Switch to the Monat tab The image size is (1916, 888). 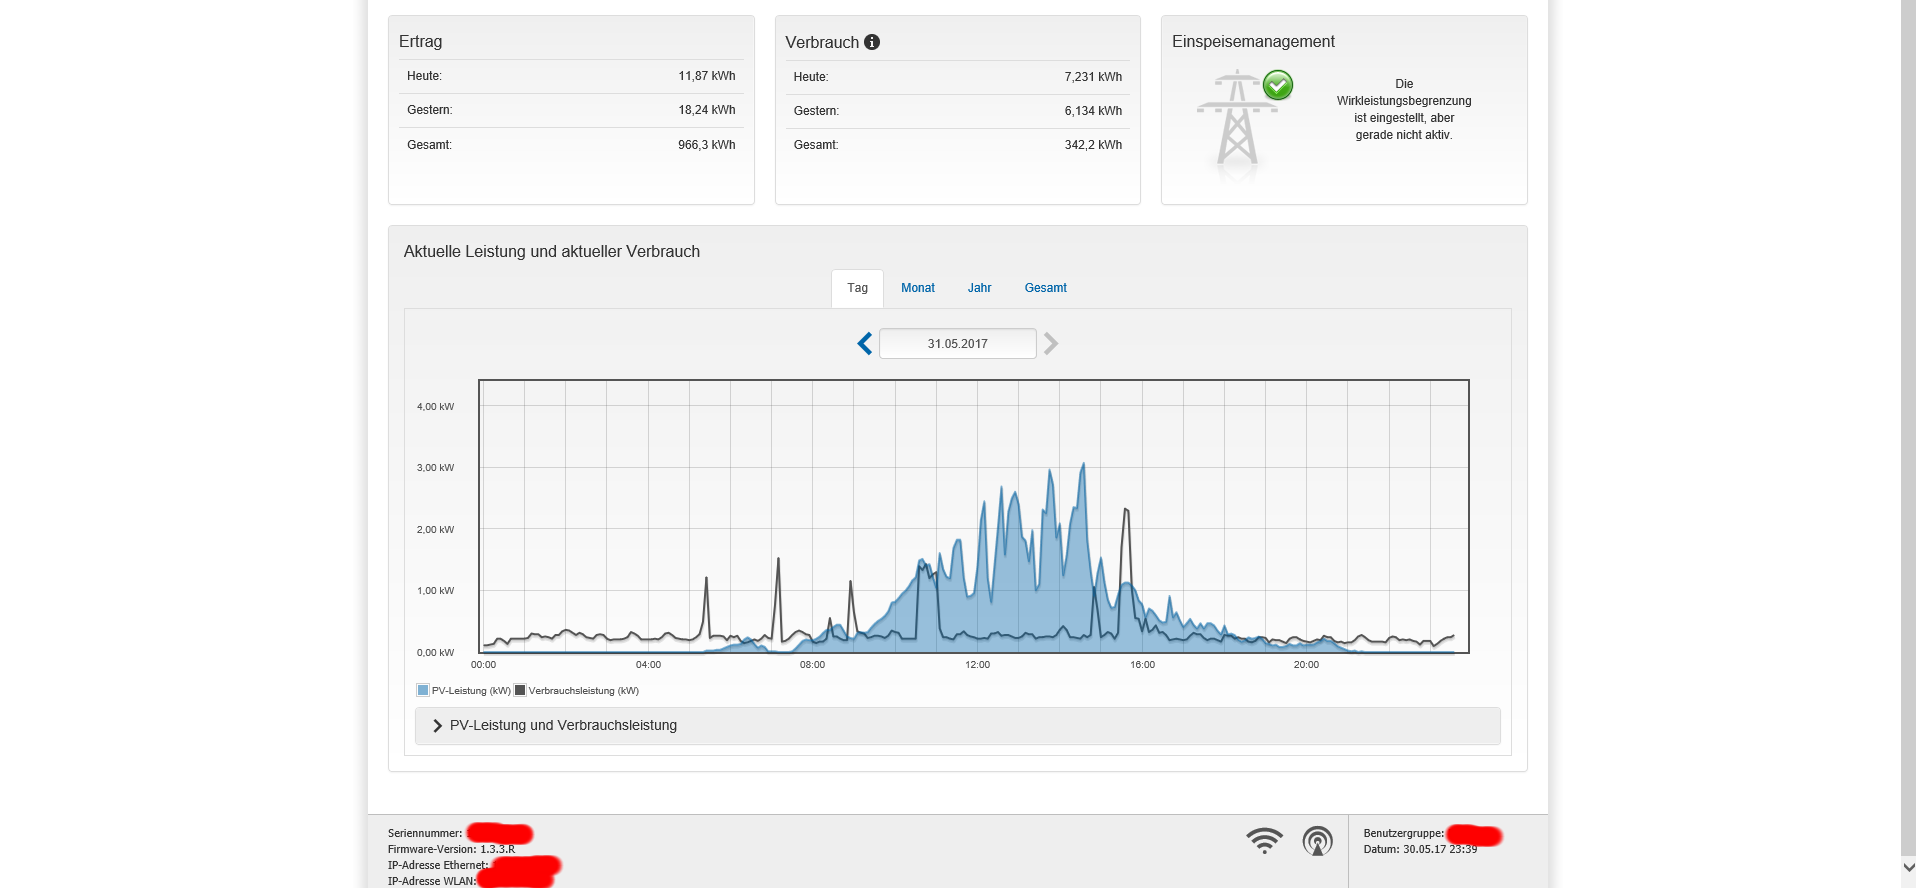917,288
